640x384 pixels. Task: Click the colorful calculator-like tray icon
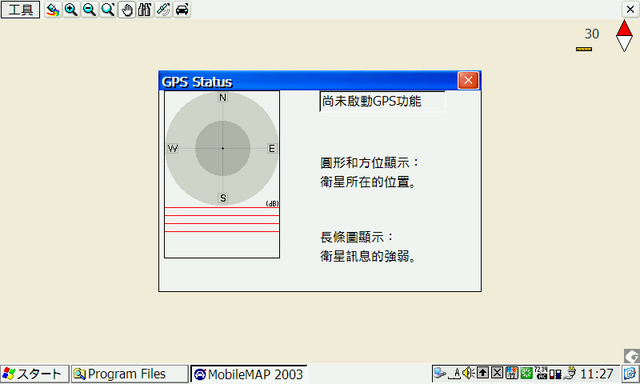pos(511,373)
